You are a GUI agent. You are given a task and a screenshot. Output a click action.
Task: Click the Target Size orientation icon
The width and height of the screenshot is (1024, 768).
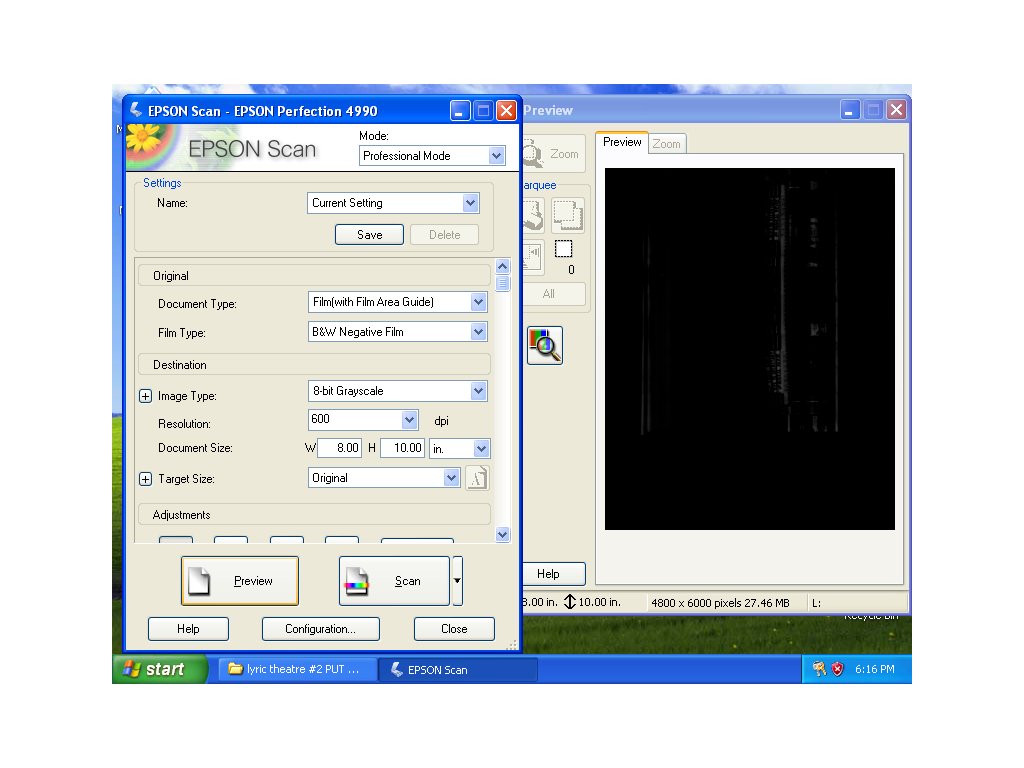tap(477, 479)
